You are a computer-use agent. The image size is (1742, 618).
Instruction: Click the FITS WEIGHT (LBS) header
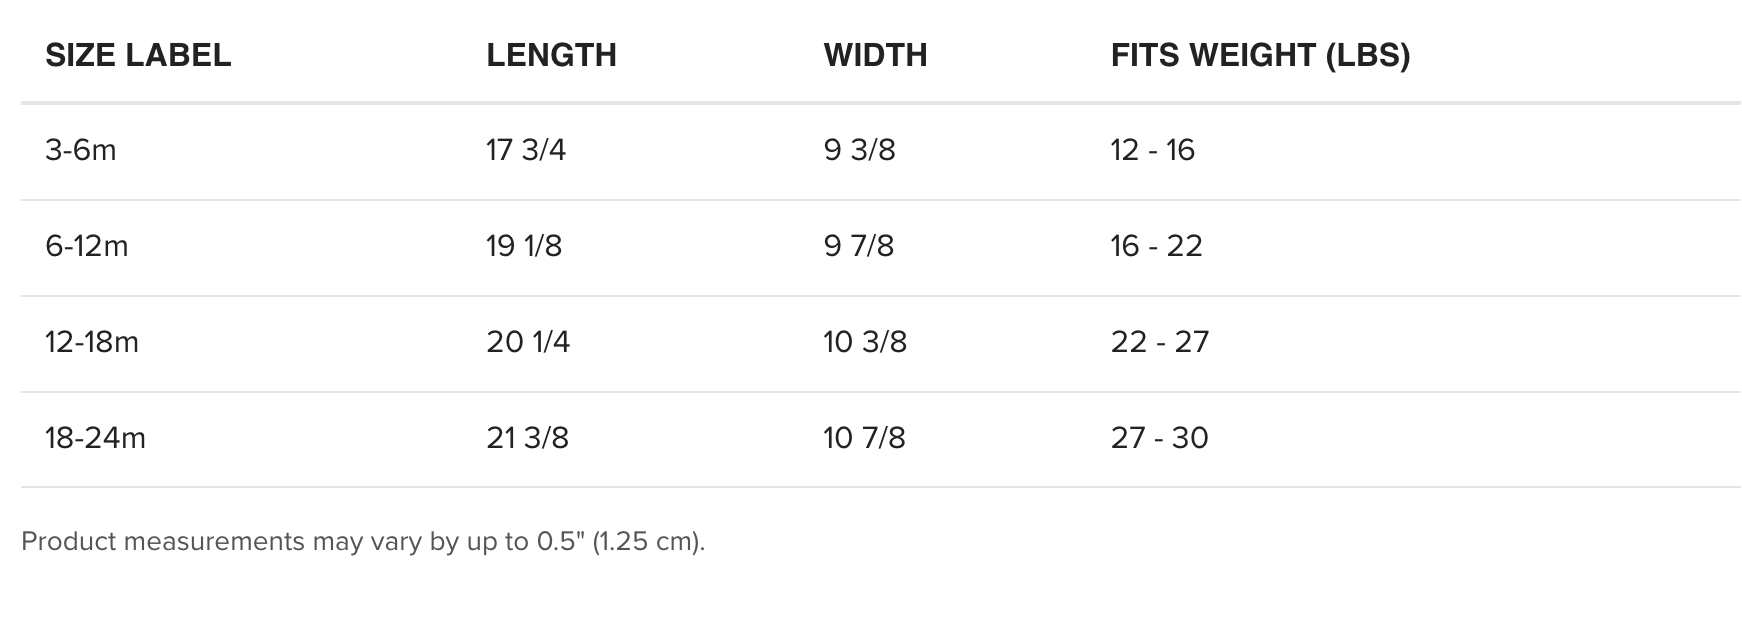[x=1260, y=55]
